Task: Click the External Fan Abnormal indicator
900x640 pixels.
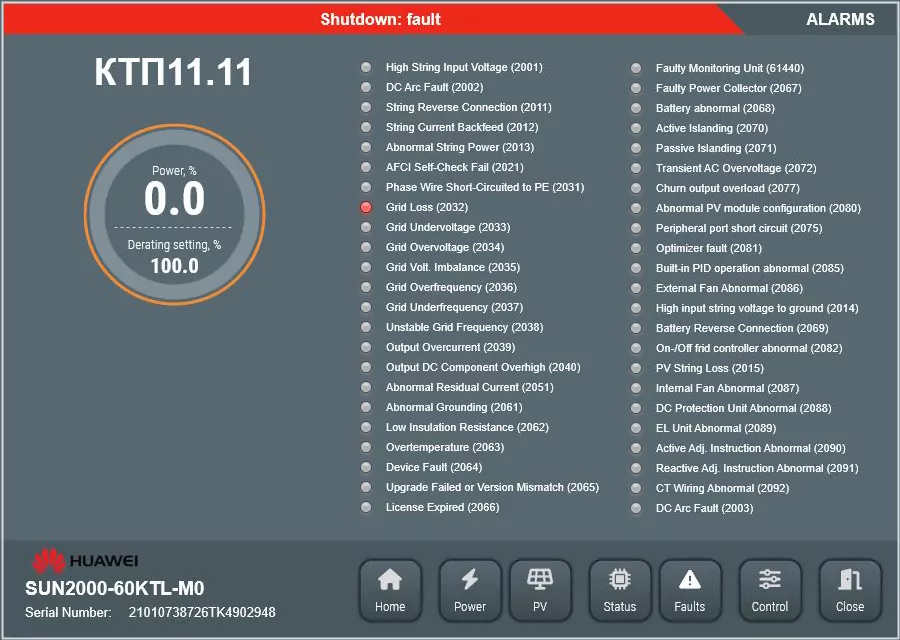Action: tap(636, 288)
